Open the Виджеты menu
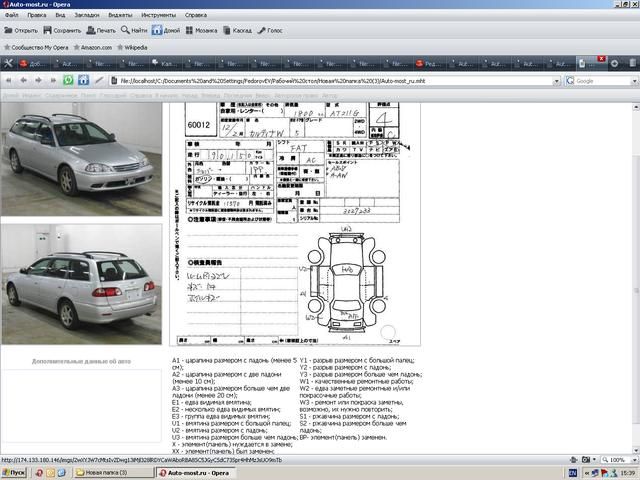The width and height of the screenshot is (640, 480). click(x=120, y=15)
